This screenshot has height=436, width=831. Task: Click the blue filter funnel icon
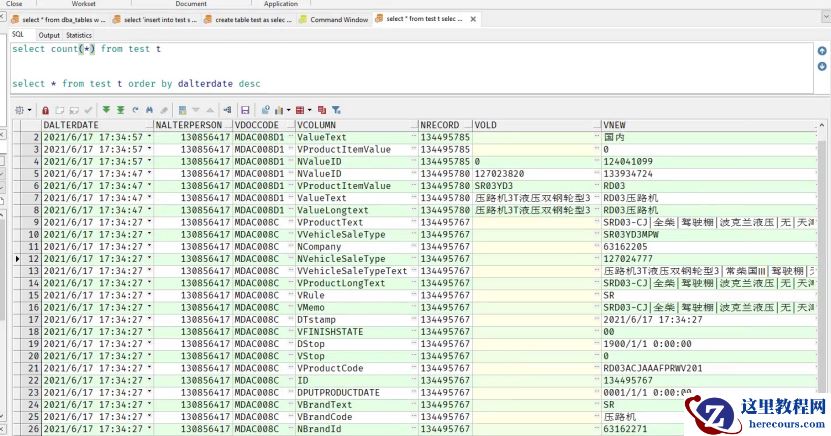(x=336, y=110)
